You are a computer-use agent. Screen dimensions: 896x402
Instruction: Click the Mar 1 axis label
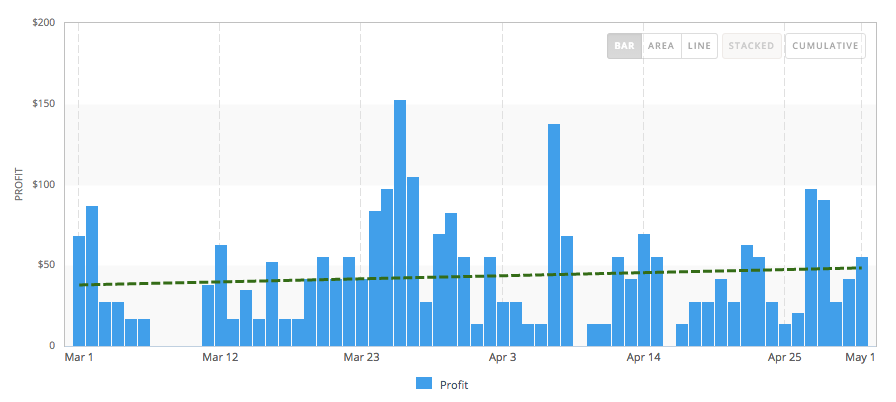pos(79,358)
